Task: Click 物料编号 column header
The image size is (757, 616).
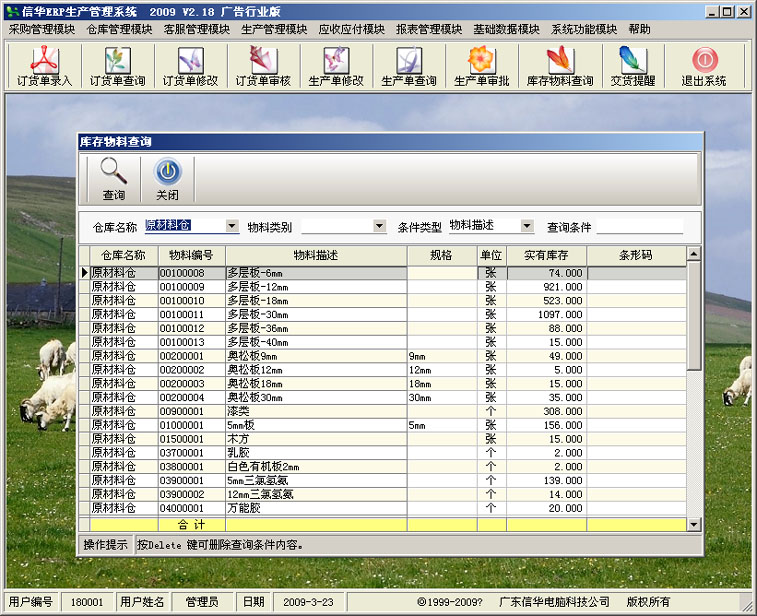Action: tap(191, 255)
